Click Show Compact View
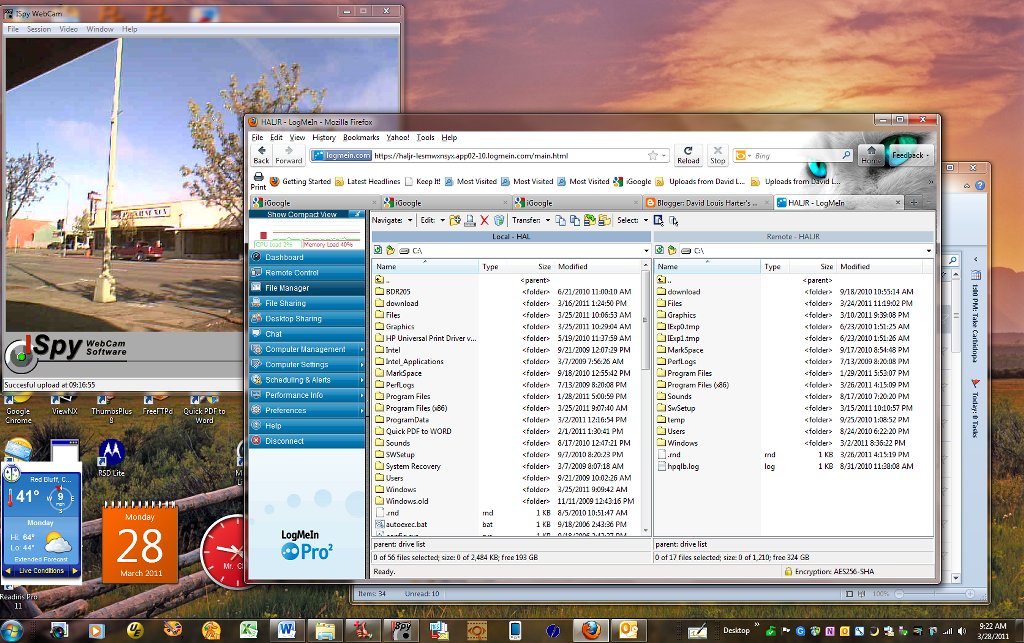The image size is (1024, 643). [x=302, y=214]
